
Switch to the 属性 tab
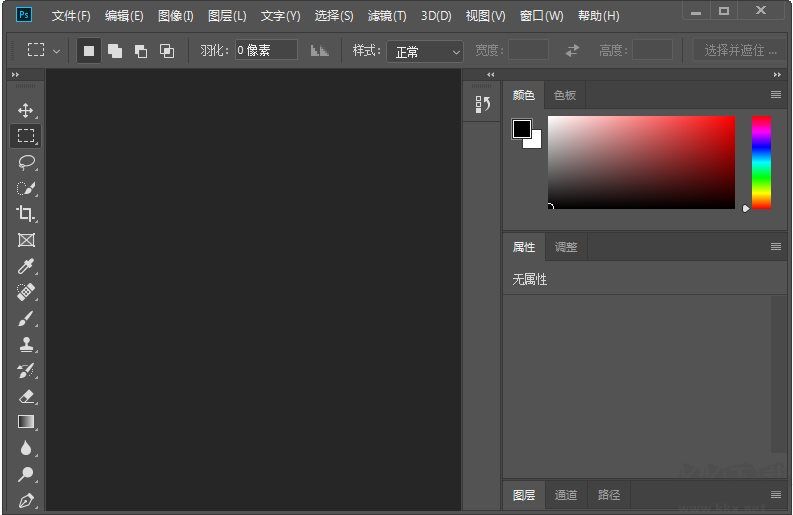coord(524,247)
